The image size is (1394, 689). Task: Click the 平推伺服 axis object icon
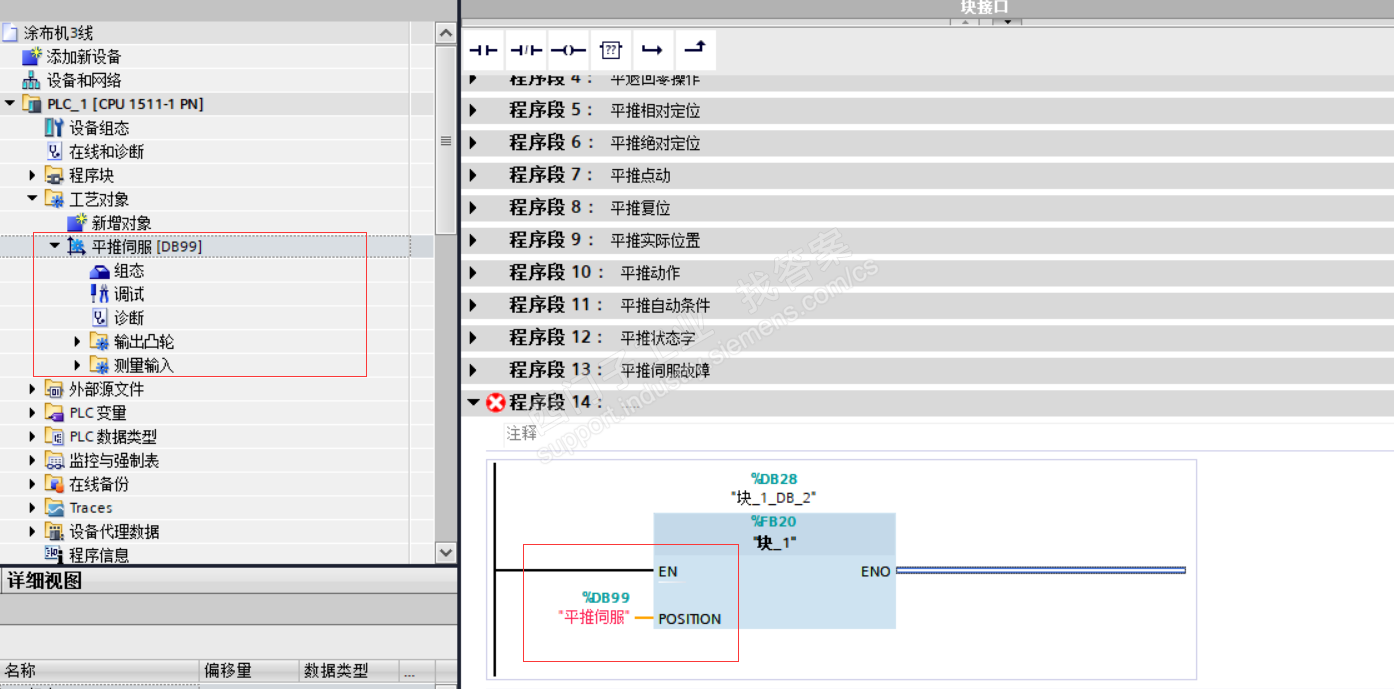point(77,246)
